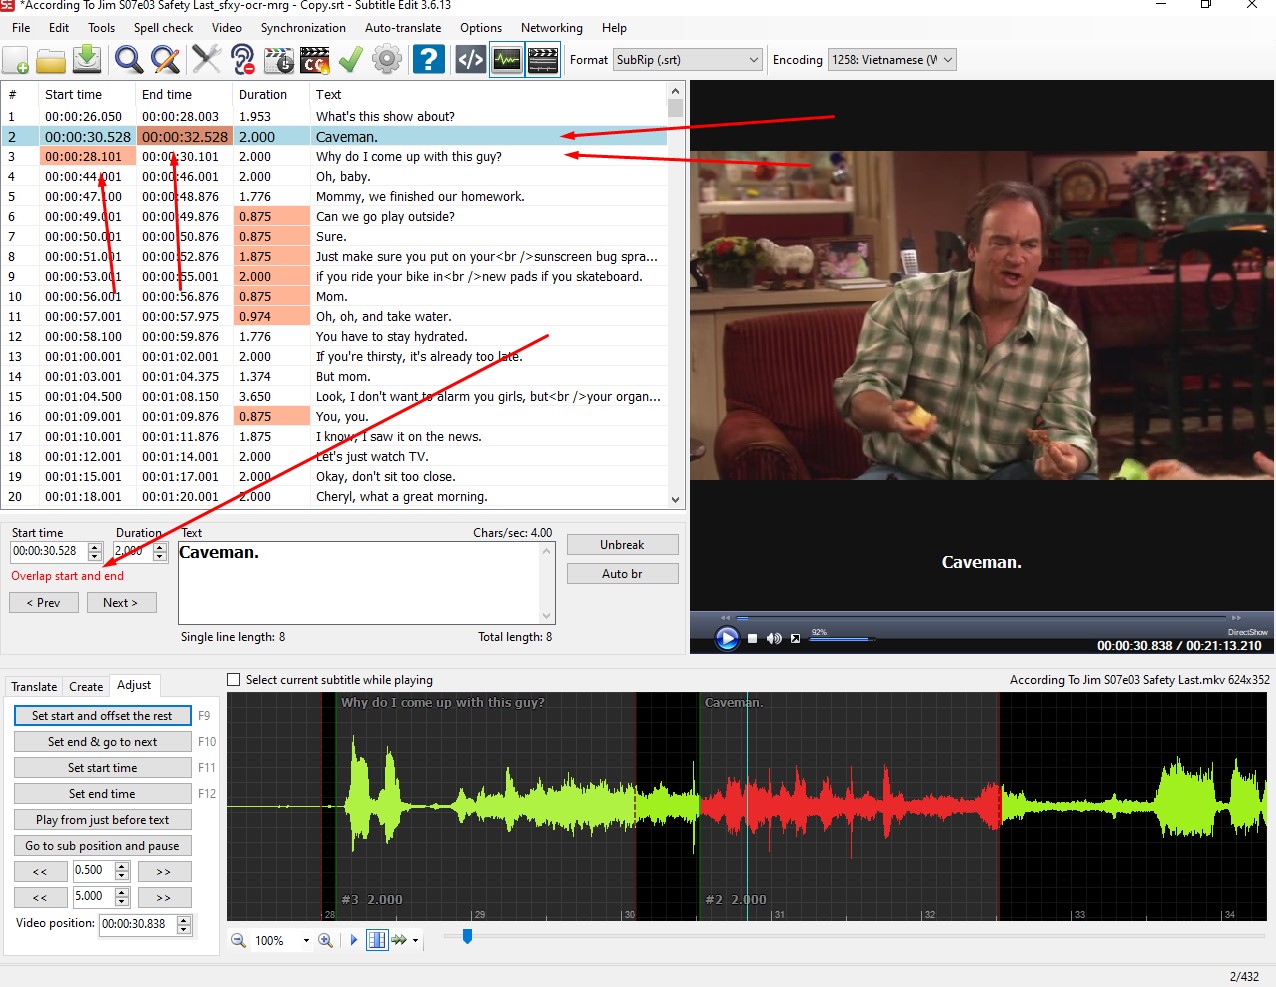1276x987 pixels.
Task: Open Subtitle Edit settings gear icon
Action: coord(387,59)
